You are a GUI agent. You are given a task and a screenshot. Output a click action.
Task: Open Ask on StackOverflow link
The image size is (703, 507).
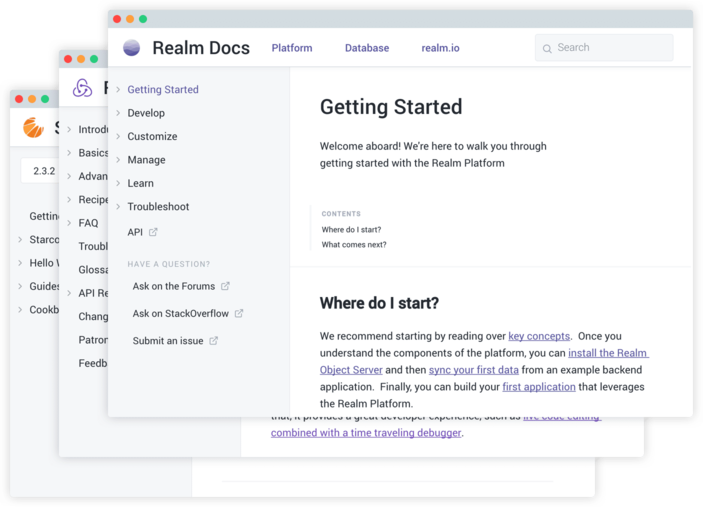click(x=180, y=313)
